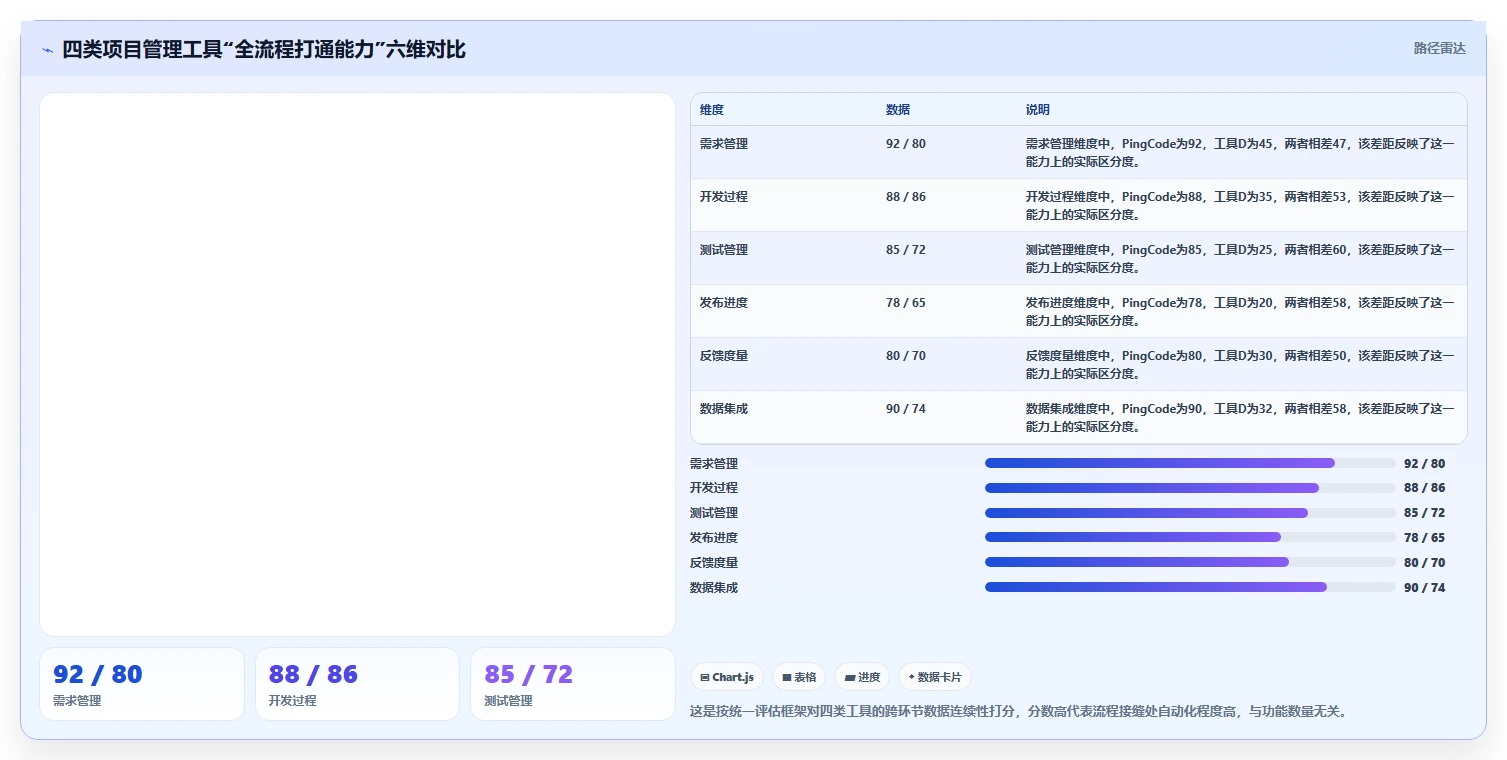Click the 反馈度量 progress bar
This screenshot has width=1507, height=760.
click(x=1190, y=562)
